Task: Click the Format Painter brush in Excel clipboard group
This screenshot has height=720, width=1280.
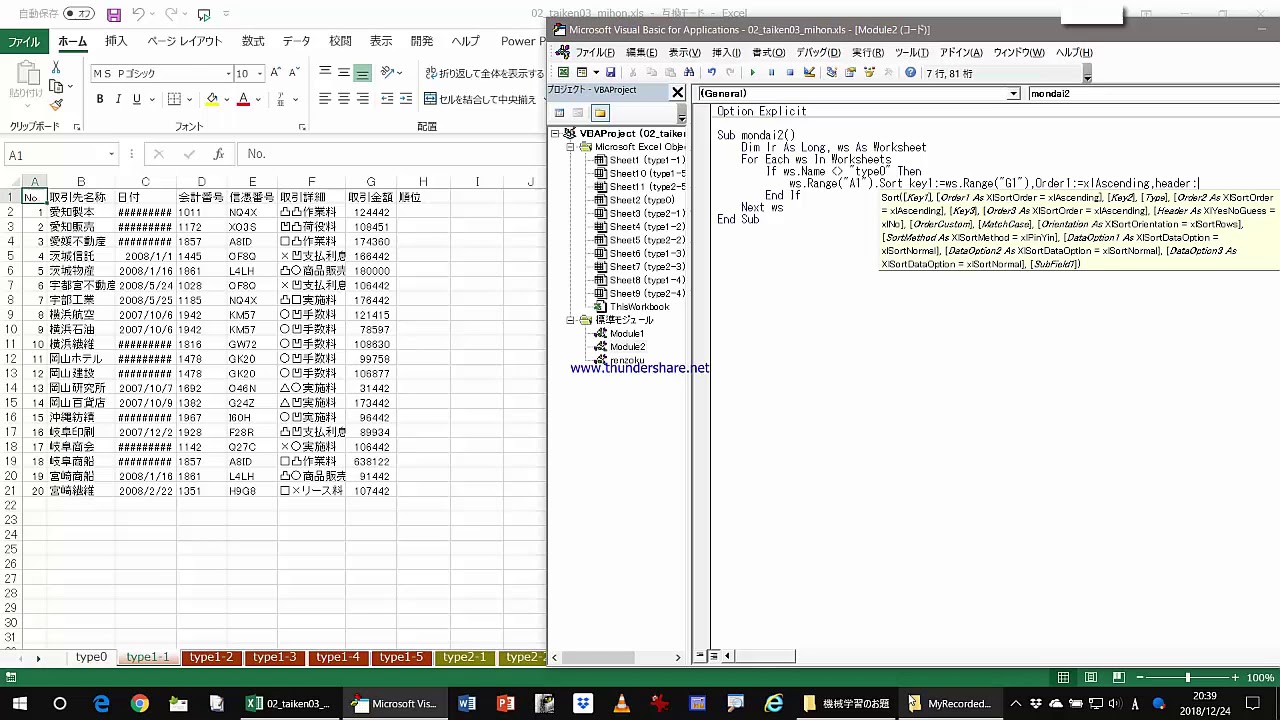Action: [56, 106]
